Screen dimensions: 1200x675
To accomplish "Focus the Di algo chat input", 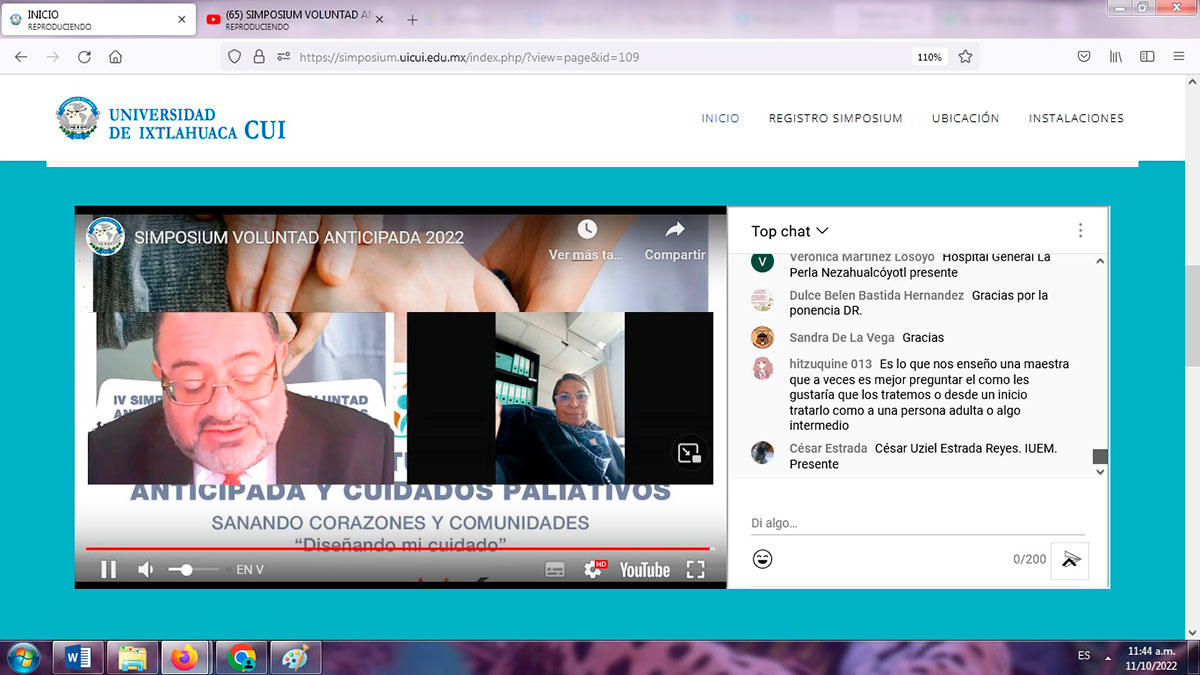I will click(x=918, y=523).
